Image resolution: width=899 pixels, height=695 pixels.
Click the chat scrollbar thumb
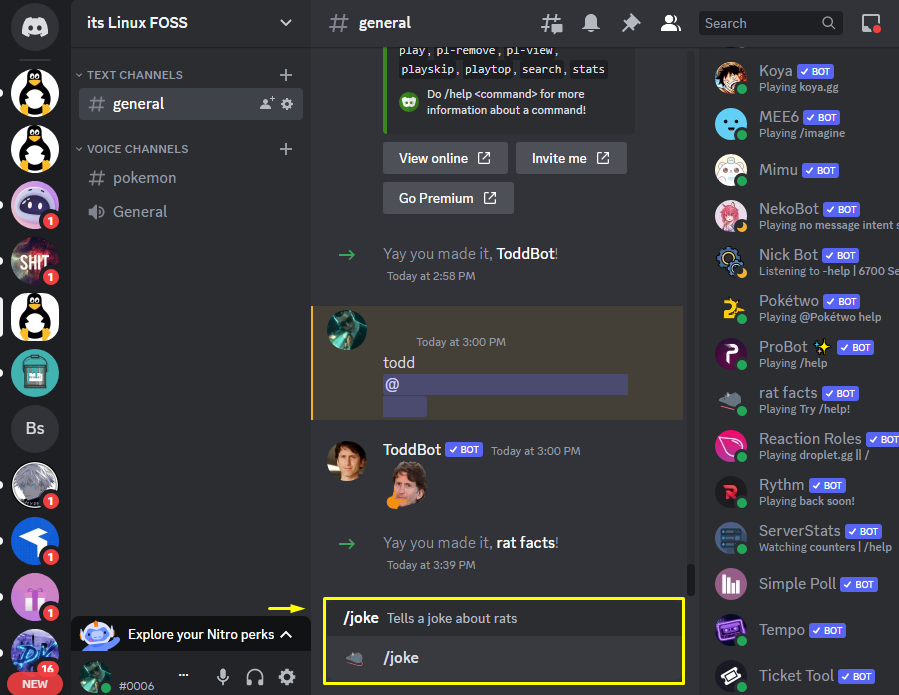[691, 580]
